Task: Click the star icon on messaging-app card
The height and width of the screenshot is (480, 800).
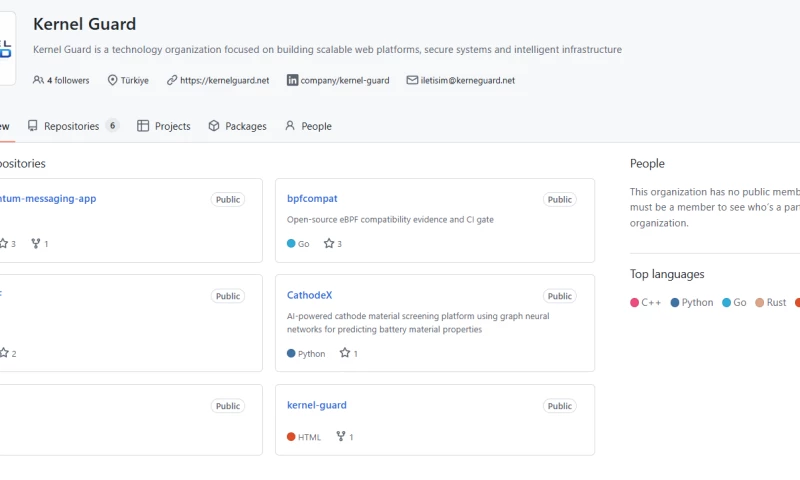Action: click(x=4, y=243)
